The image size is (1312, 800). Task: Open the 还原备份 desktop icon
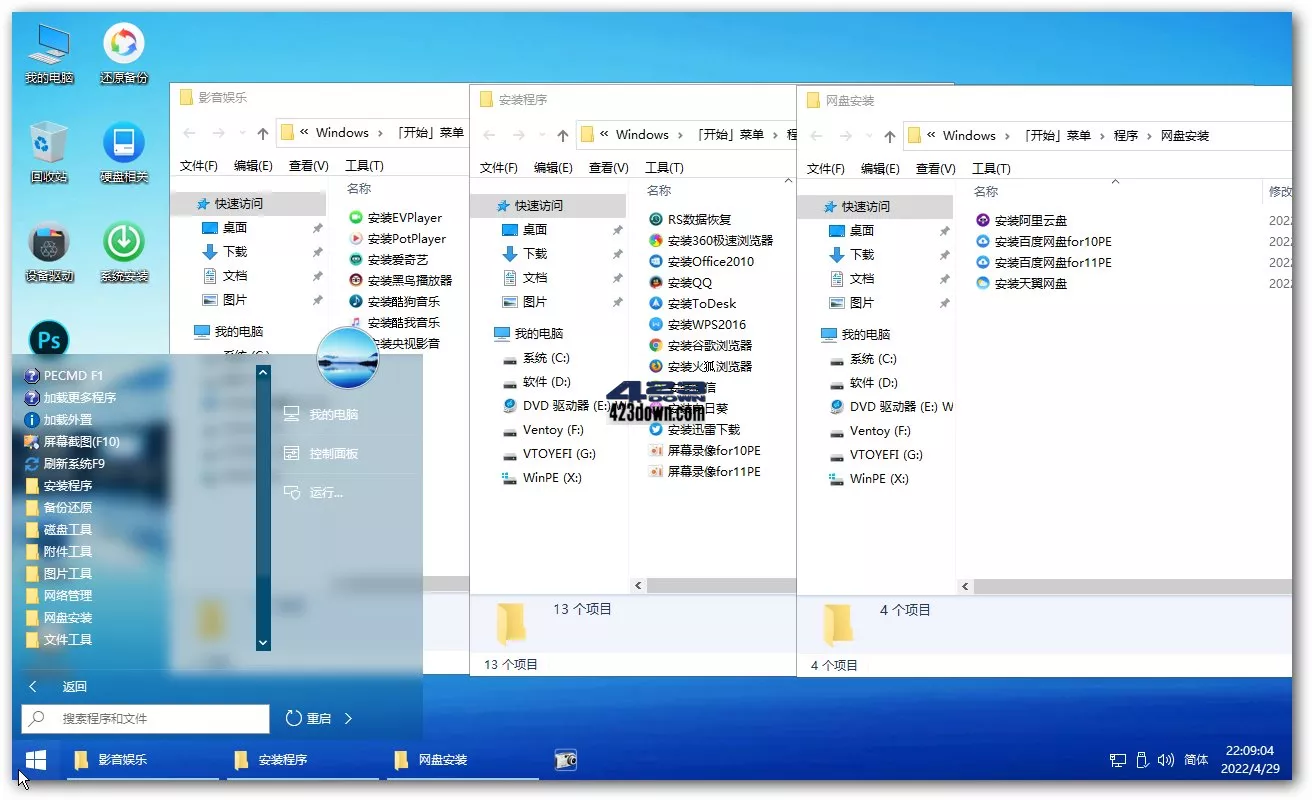pyautogui.click(x=122, y=52)
